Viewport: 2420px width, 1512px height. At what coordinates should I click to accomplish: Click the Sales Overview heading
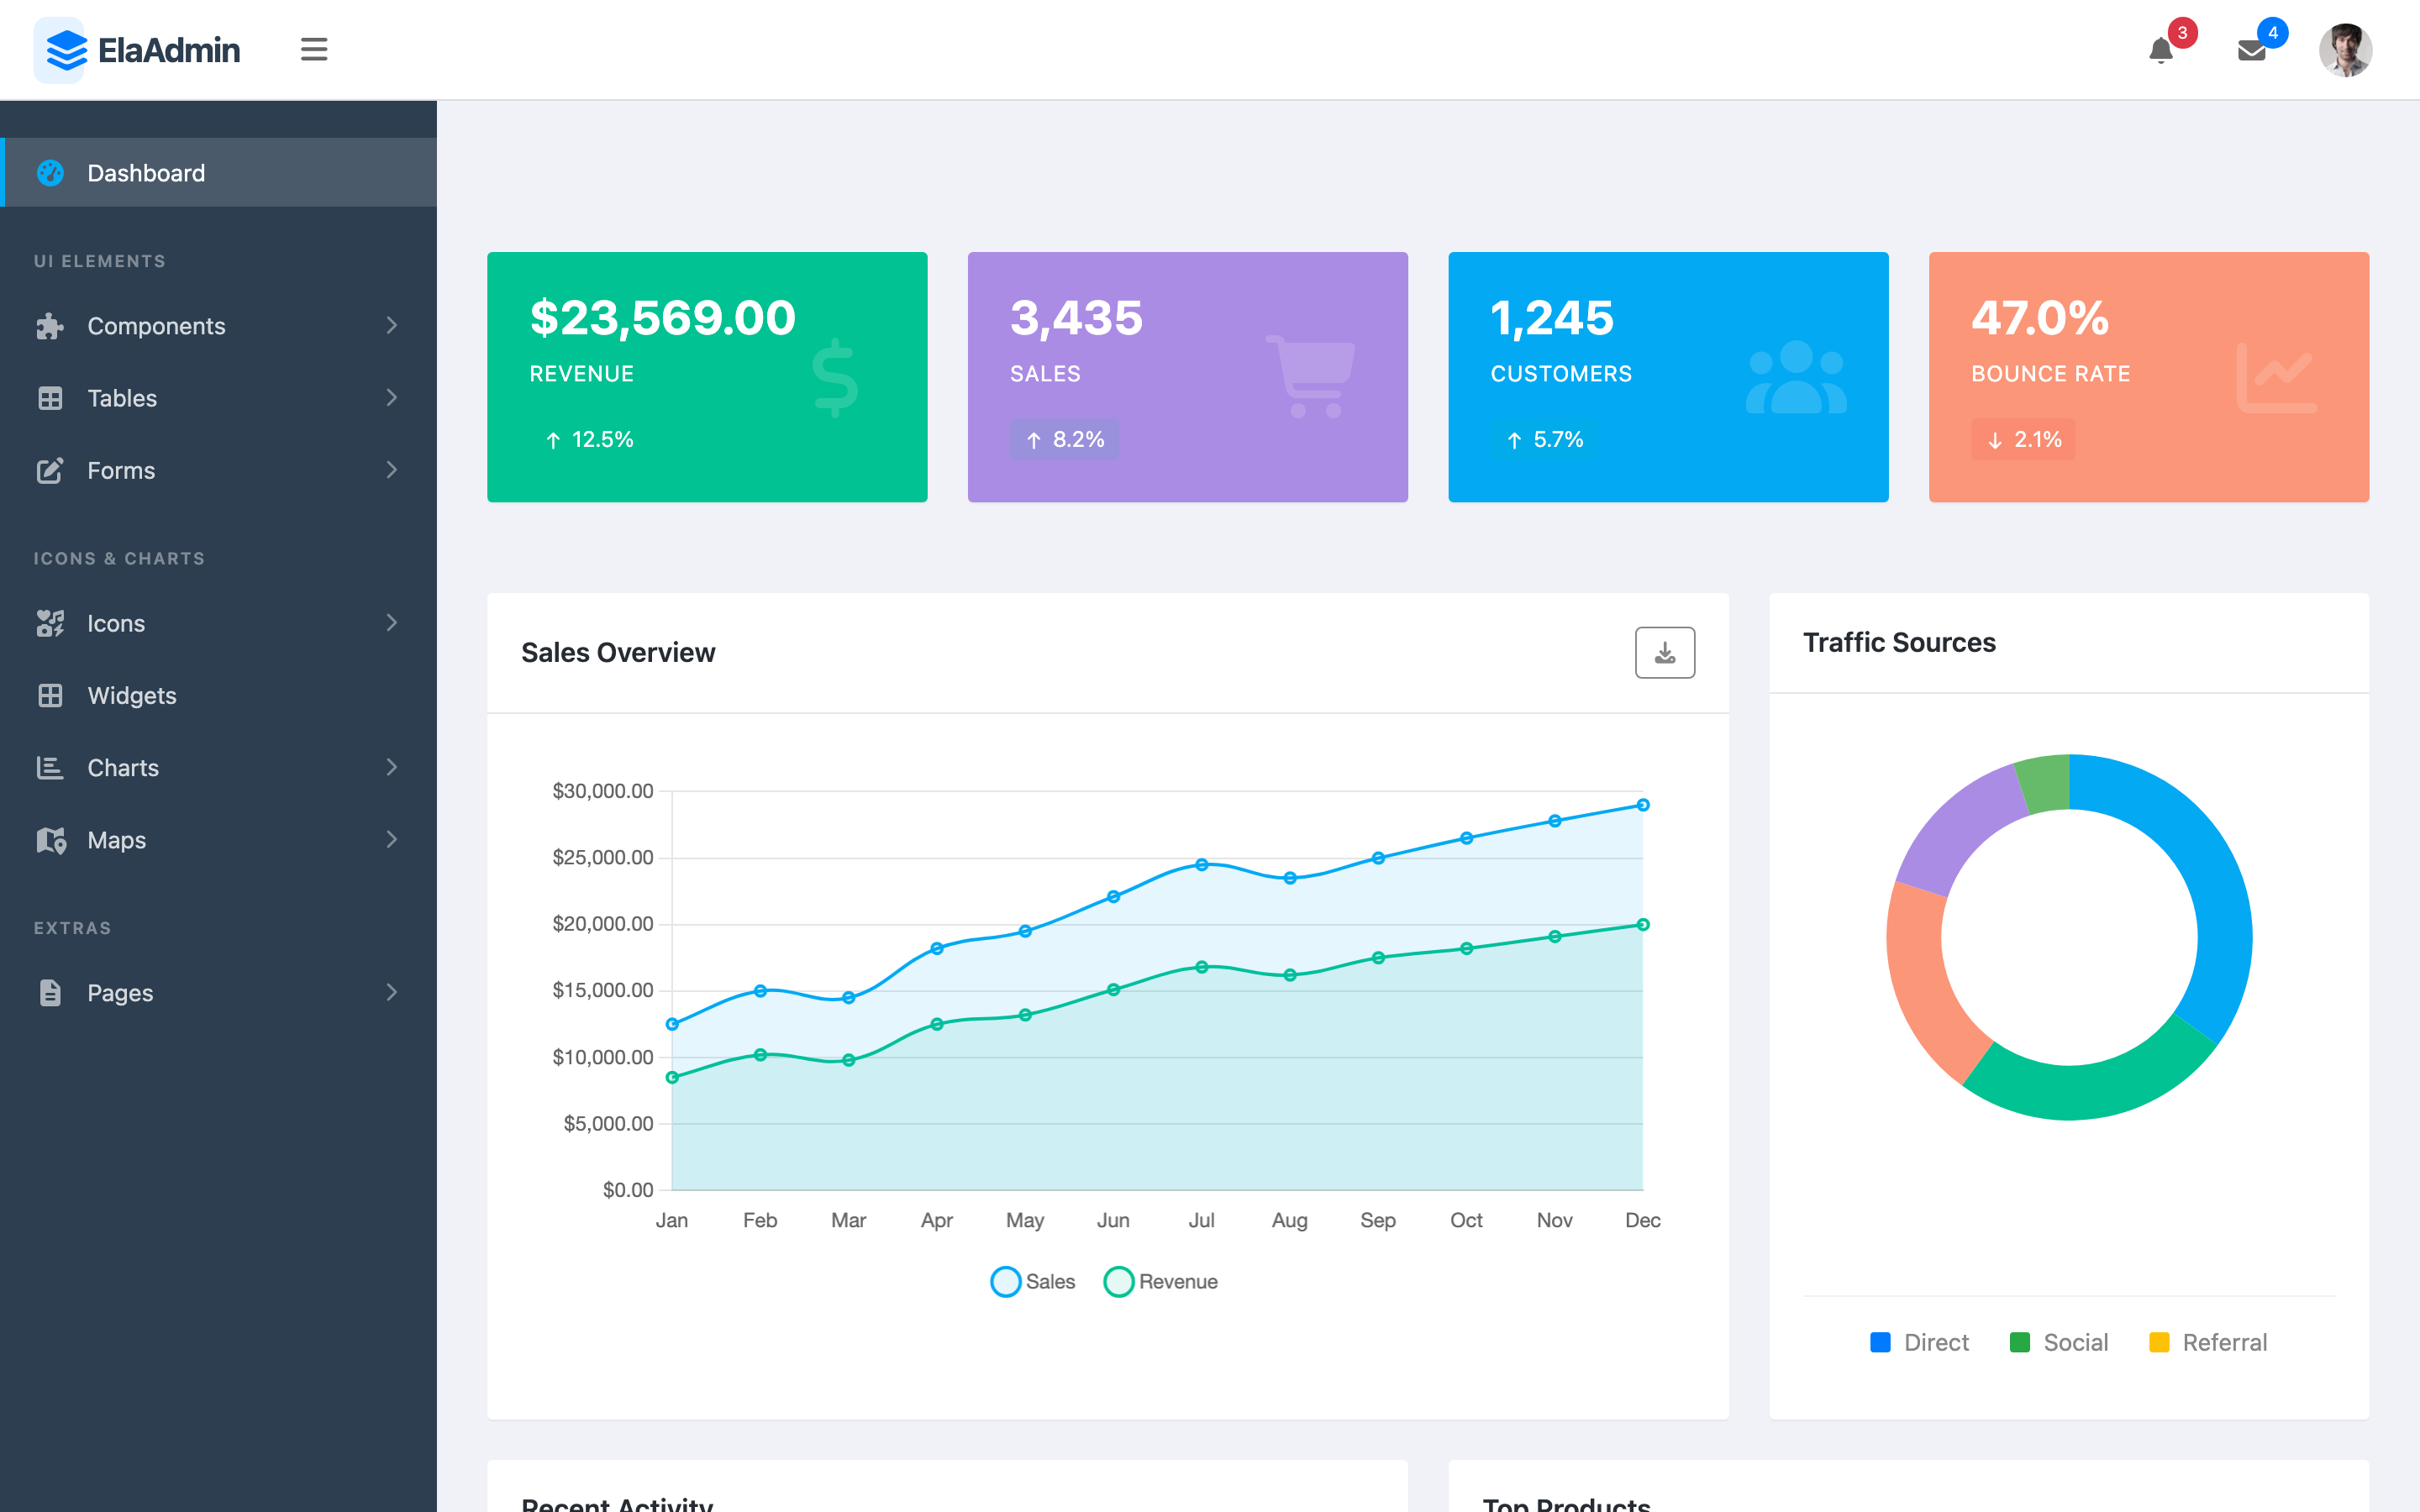tap(618, 652)
